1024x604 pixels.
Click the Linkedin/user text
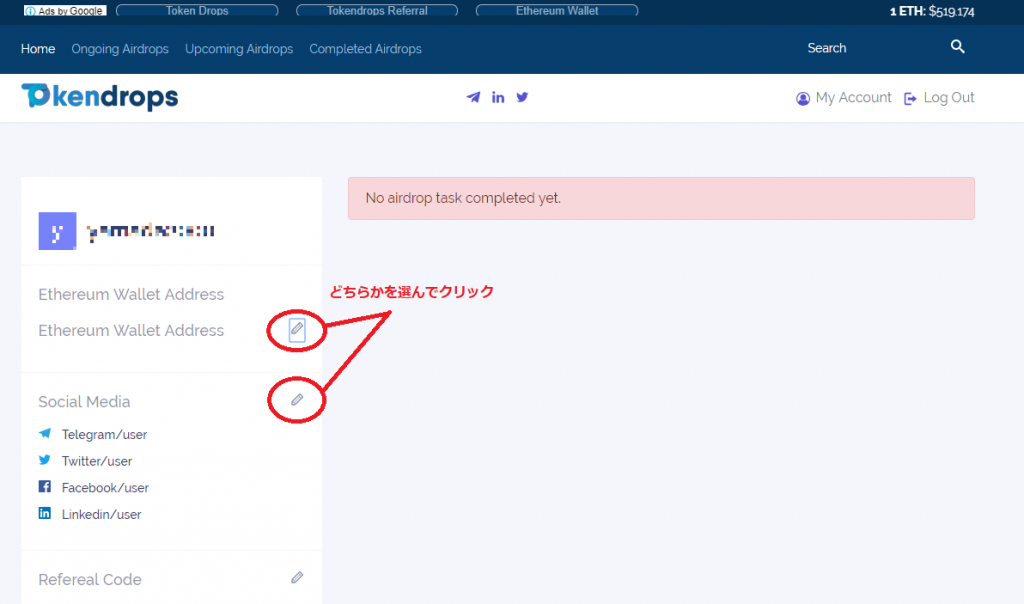click(101, 515)
